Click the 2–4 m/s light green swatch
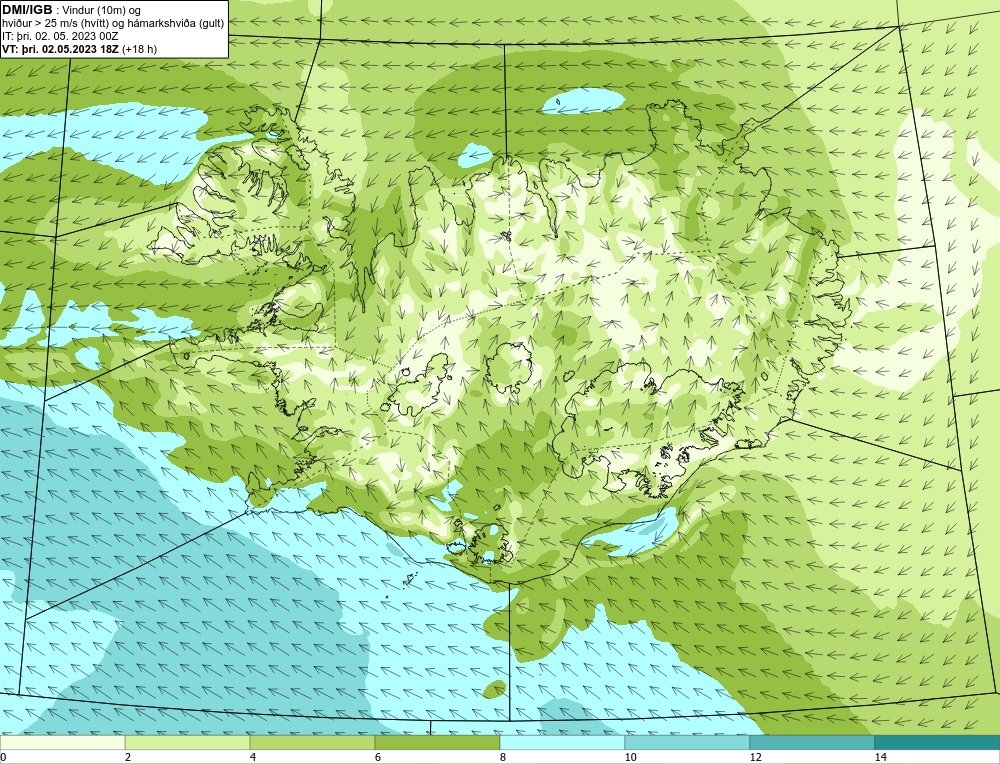 coord(188,742)
